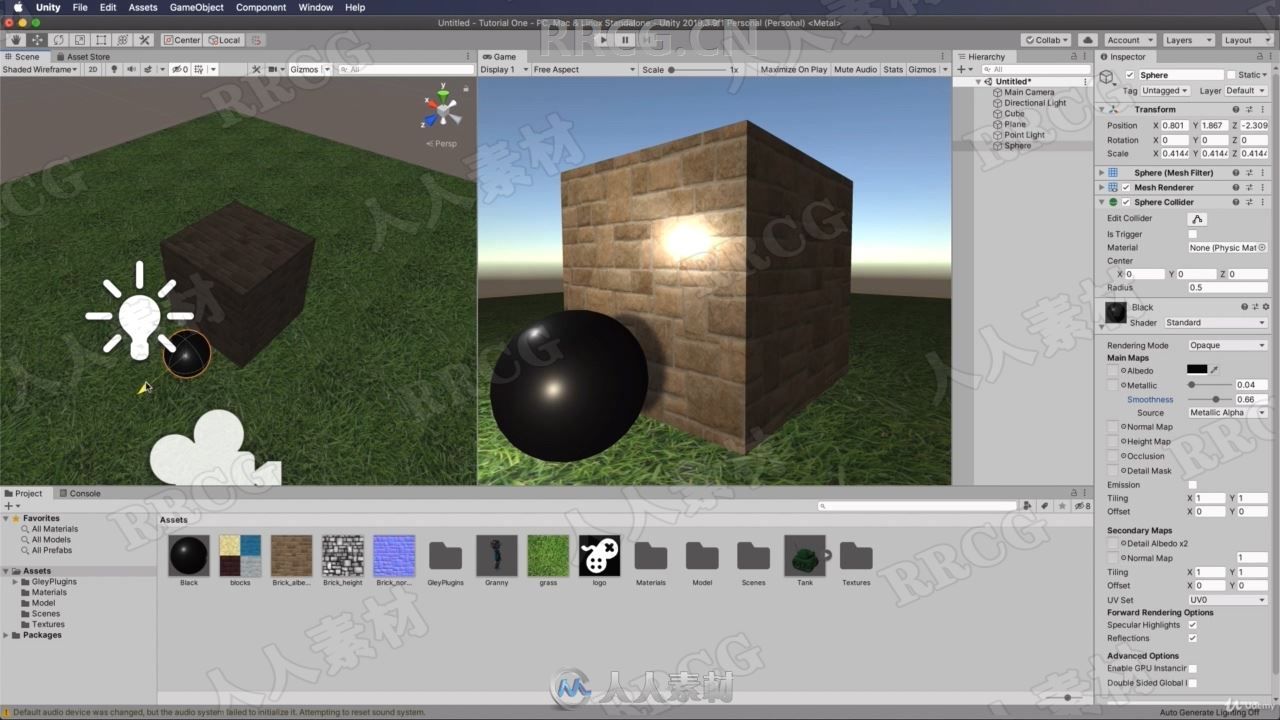
Task: Click Mute Audio button
Action: [855, 70]
